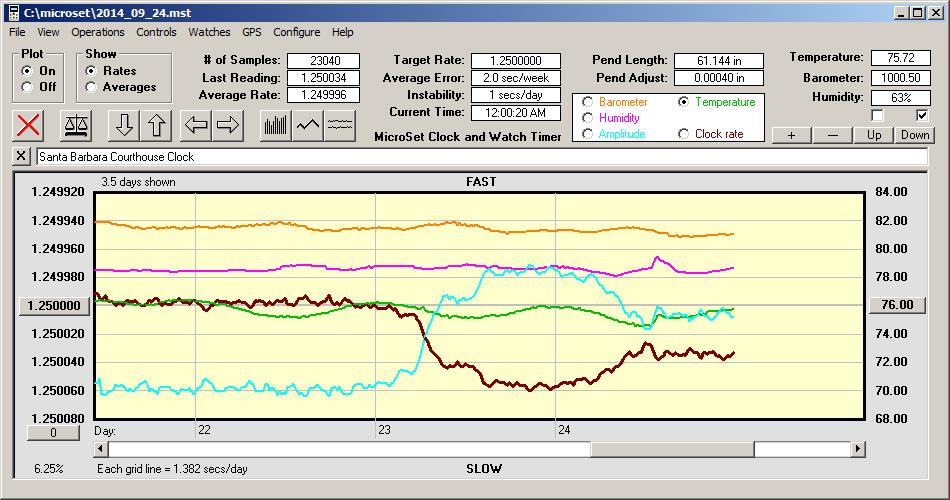Click the red X clear data icon
The image size is (950, 500).
28,125
